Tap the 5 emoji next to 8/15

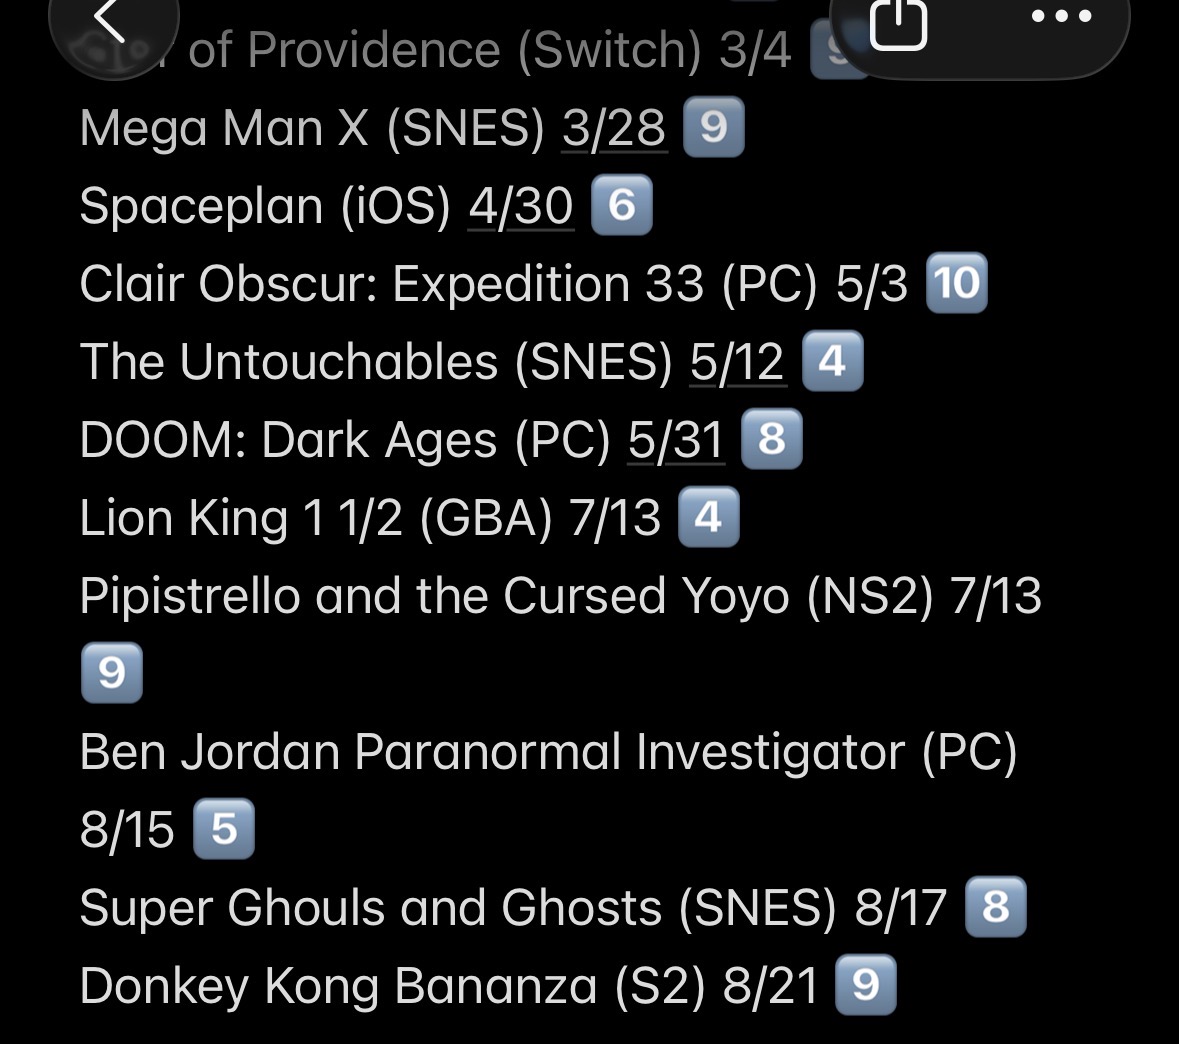(224, 829)
